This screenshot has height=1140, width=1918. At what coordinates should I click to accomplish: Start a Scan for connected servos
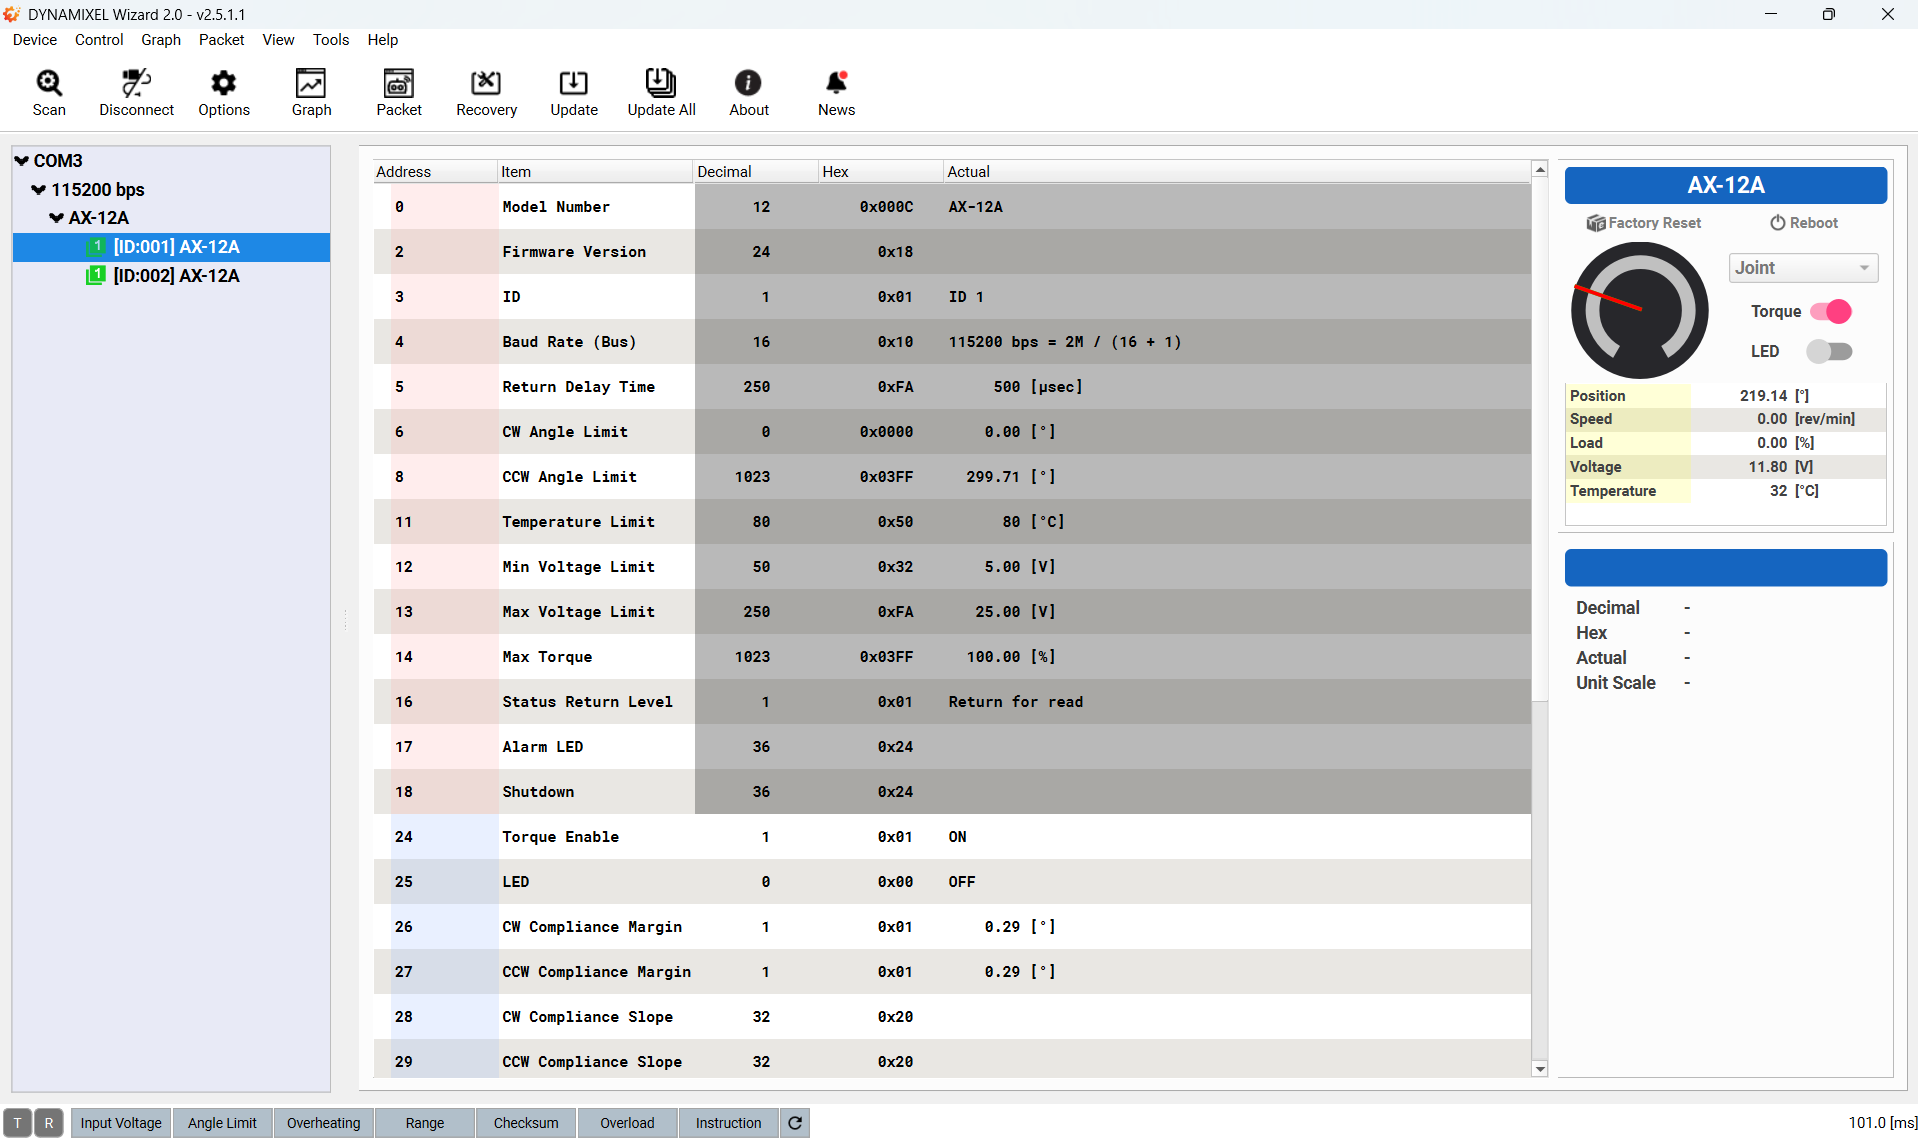pyautogui.click(x=49, y=93)
